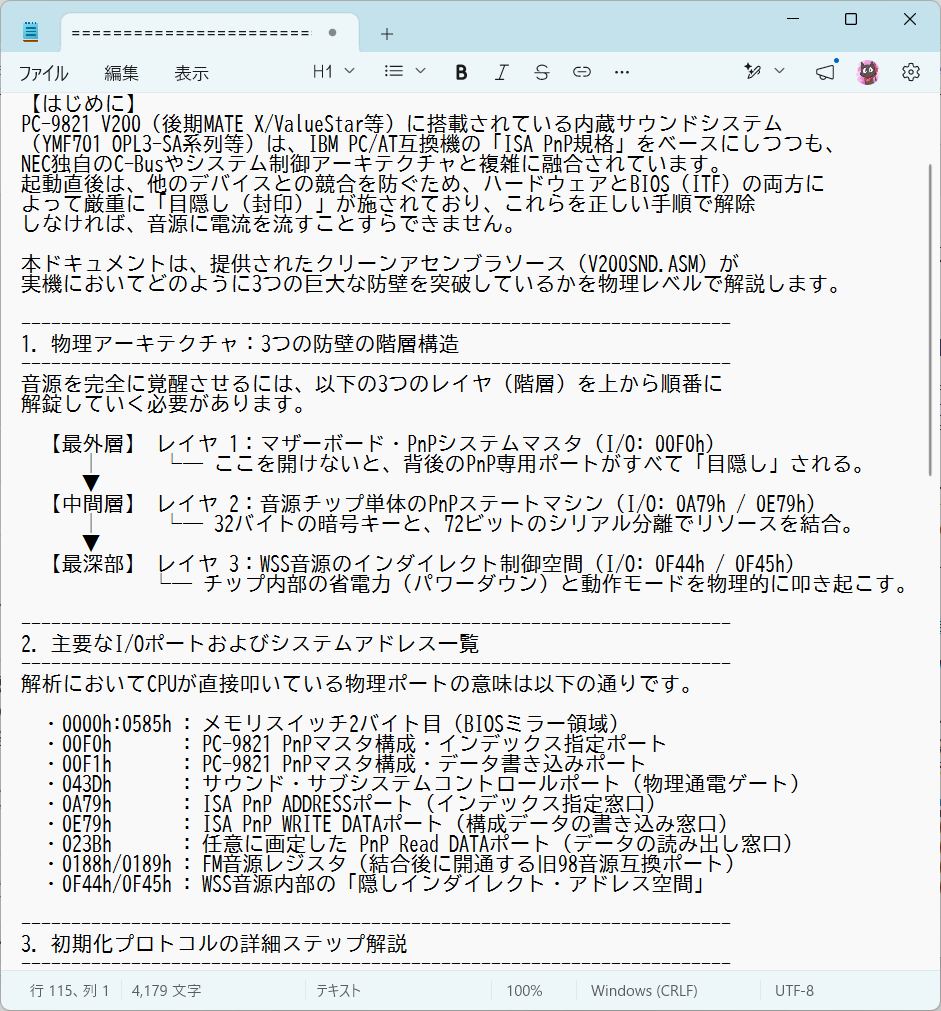Click the 4,179 文字 character count
This screenshot has height=1011, width=941.
pyautogui.click(x=166, y=990)
